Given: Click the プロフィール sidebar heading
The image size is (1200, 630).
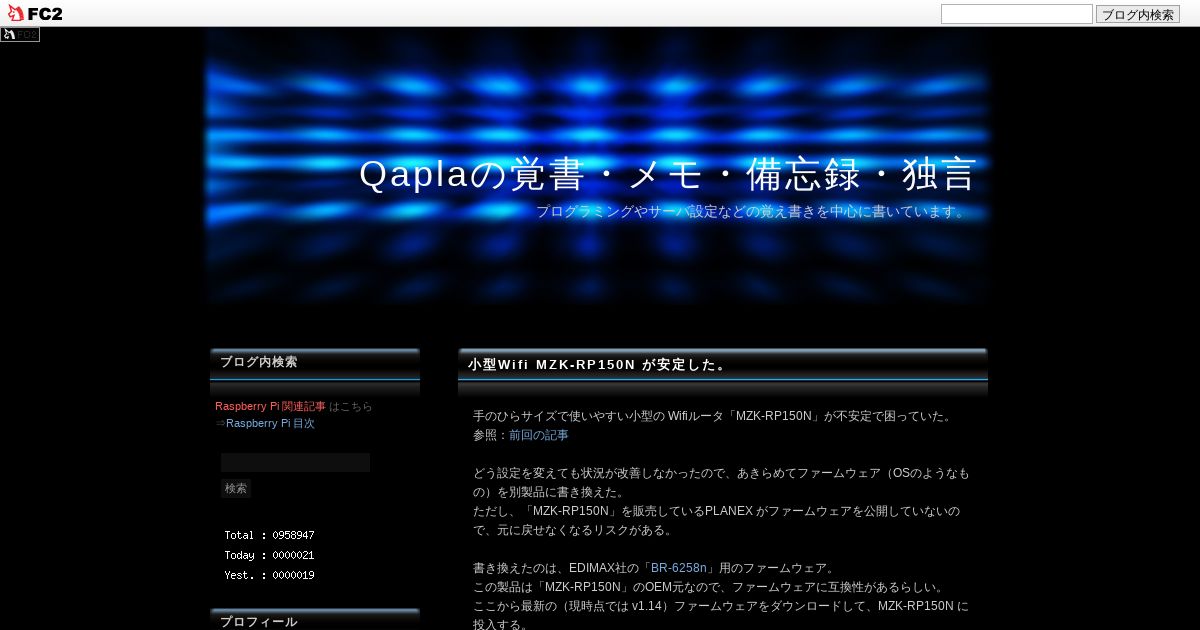Looking at the screenshot, I should point(258,622).
